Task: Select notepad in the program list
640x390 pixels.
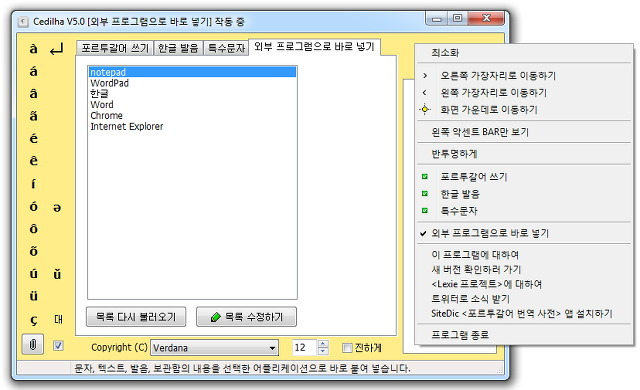Action: [192, 72]
